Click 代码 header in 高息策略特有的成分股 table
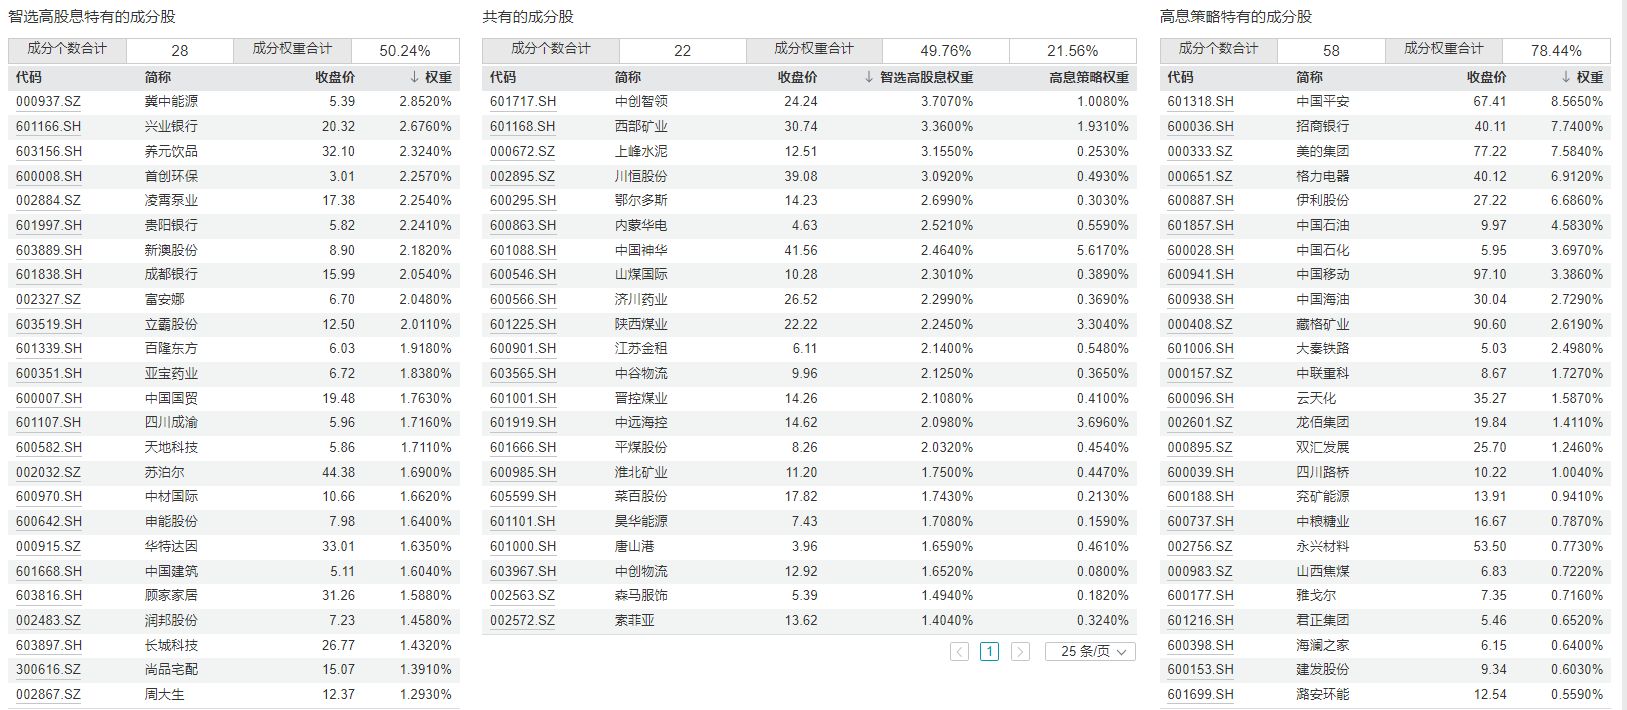This screenshot has width=1627, height=710. tap(1180, 77)
